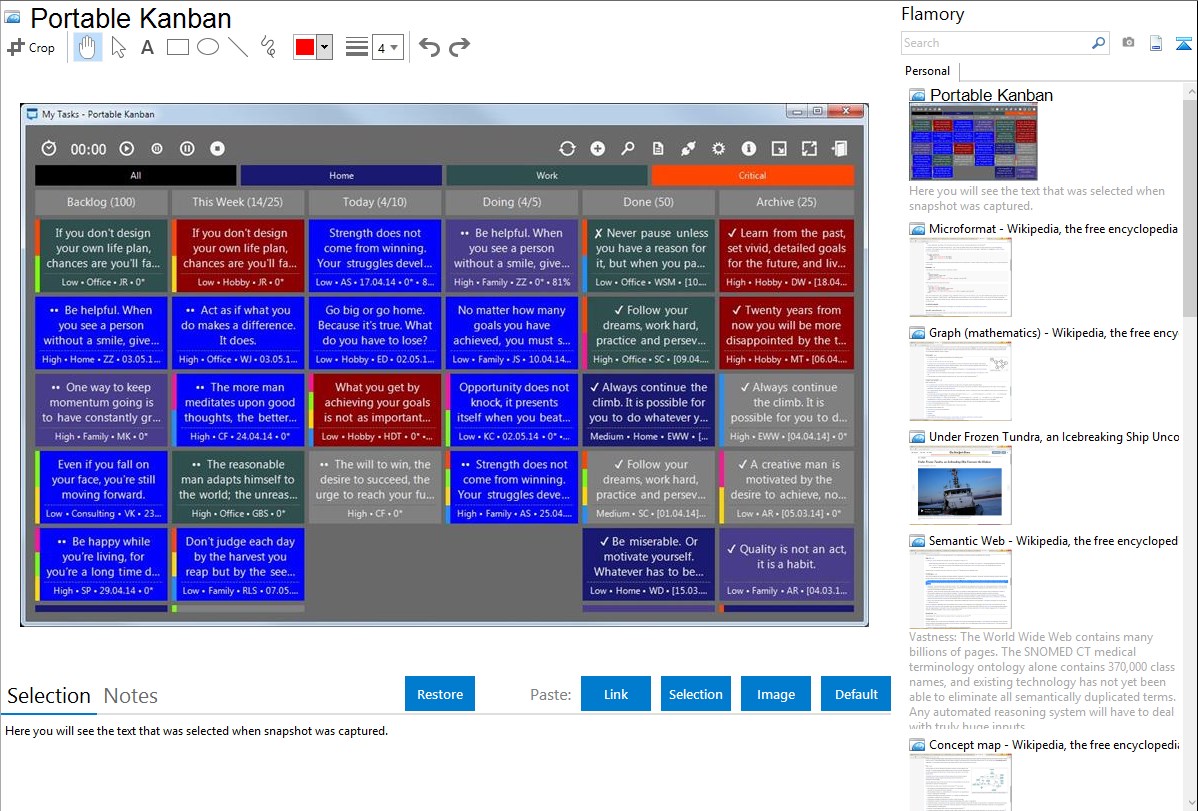Click the Image paste button
The width and height of the screenshot is (1198, 811).
point(775,694)
